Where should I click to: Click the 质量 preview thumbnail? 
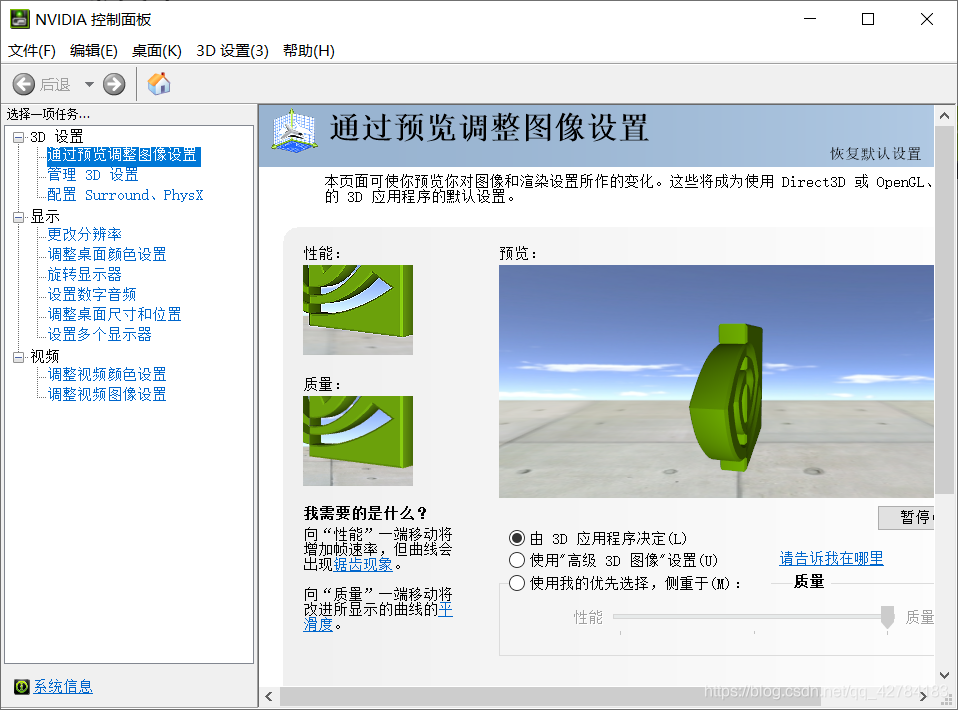click(358, 441)
